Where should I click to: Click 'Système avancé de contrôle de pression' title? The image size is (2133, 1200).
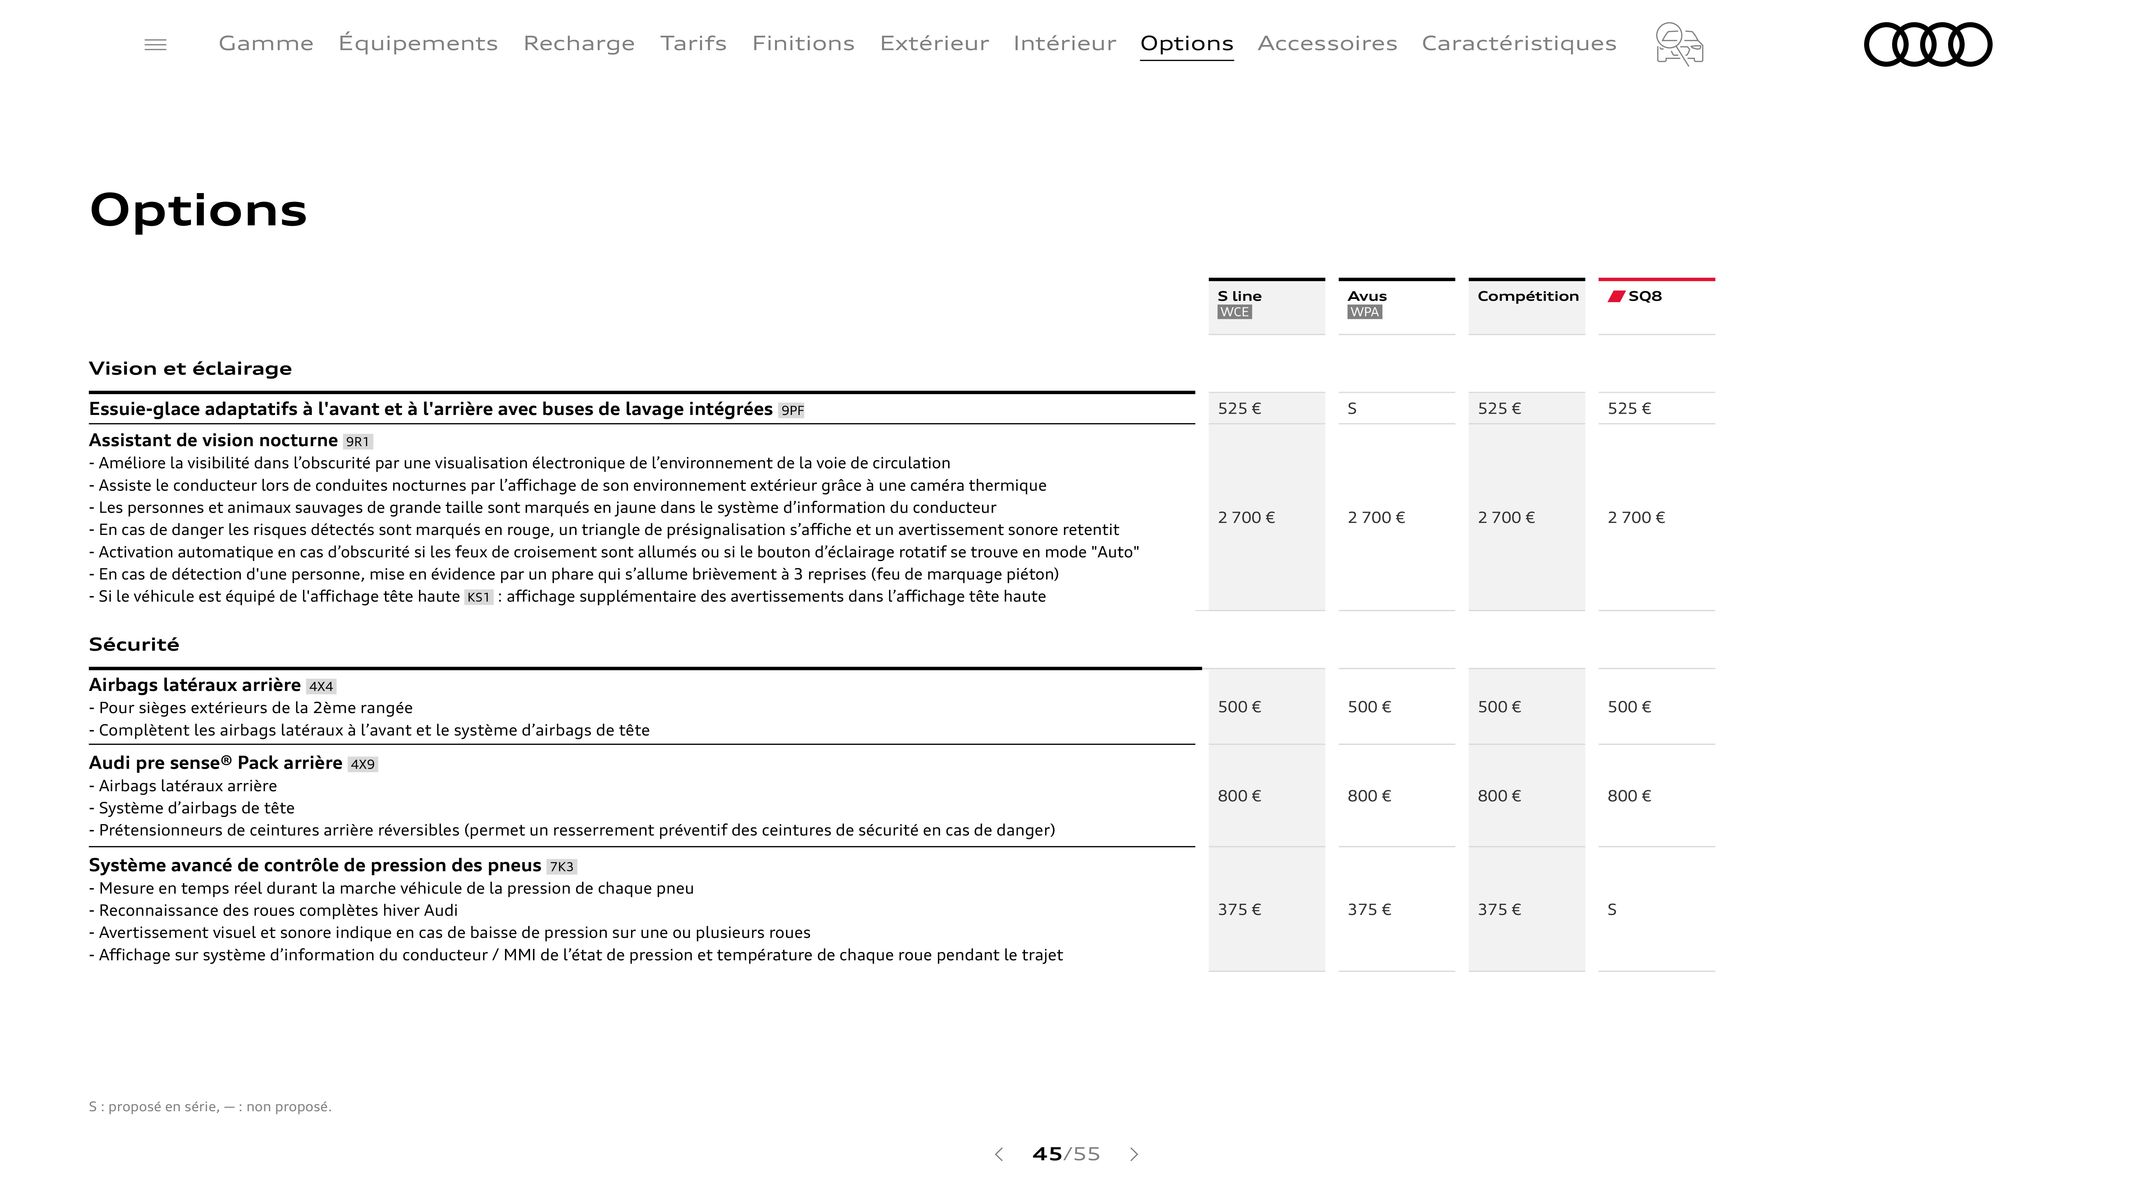click(315, 865)
